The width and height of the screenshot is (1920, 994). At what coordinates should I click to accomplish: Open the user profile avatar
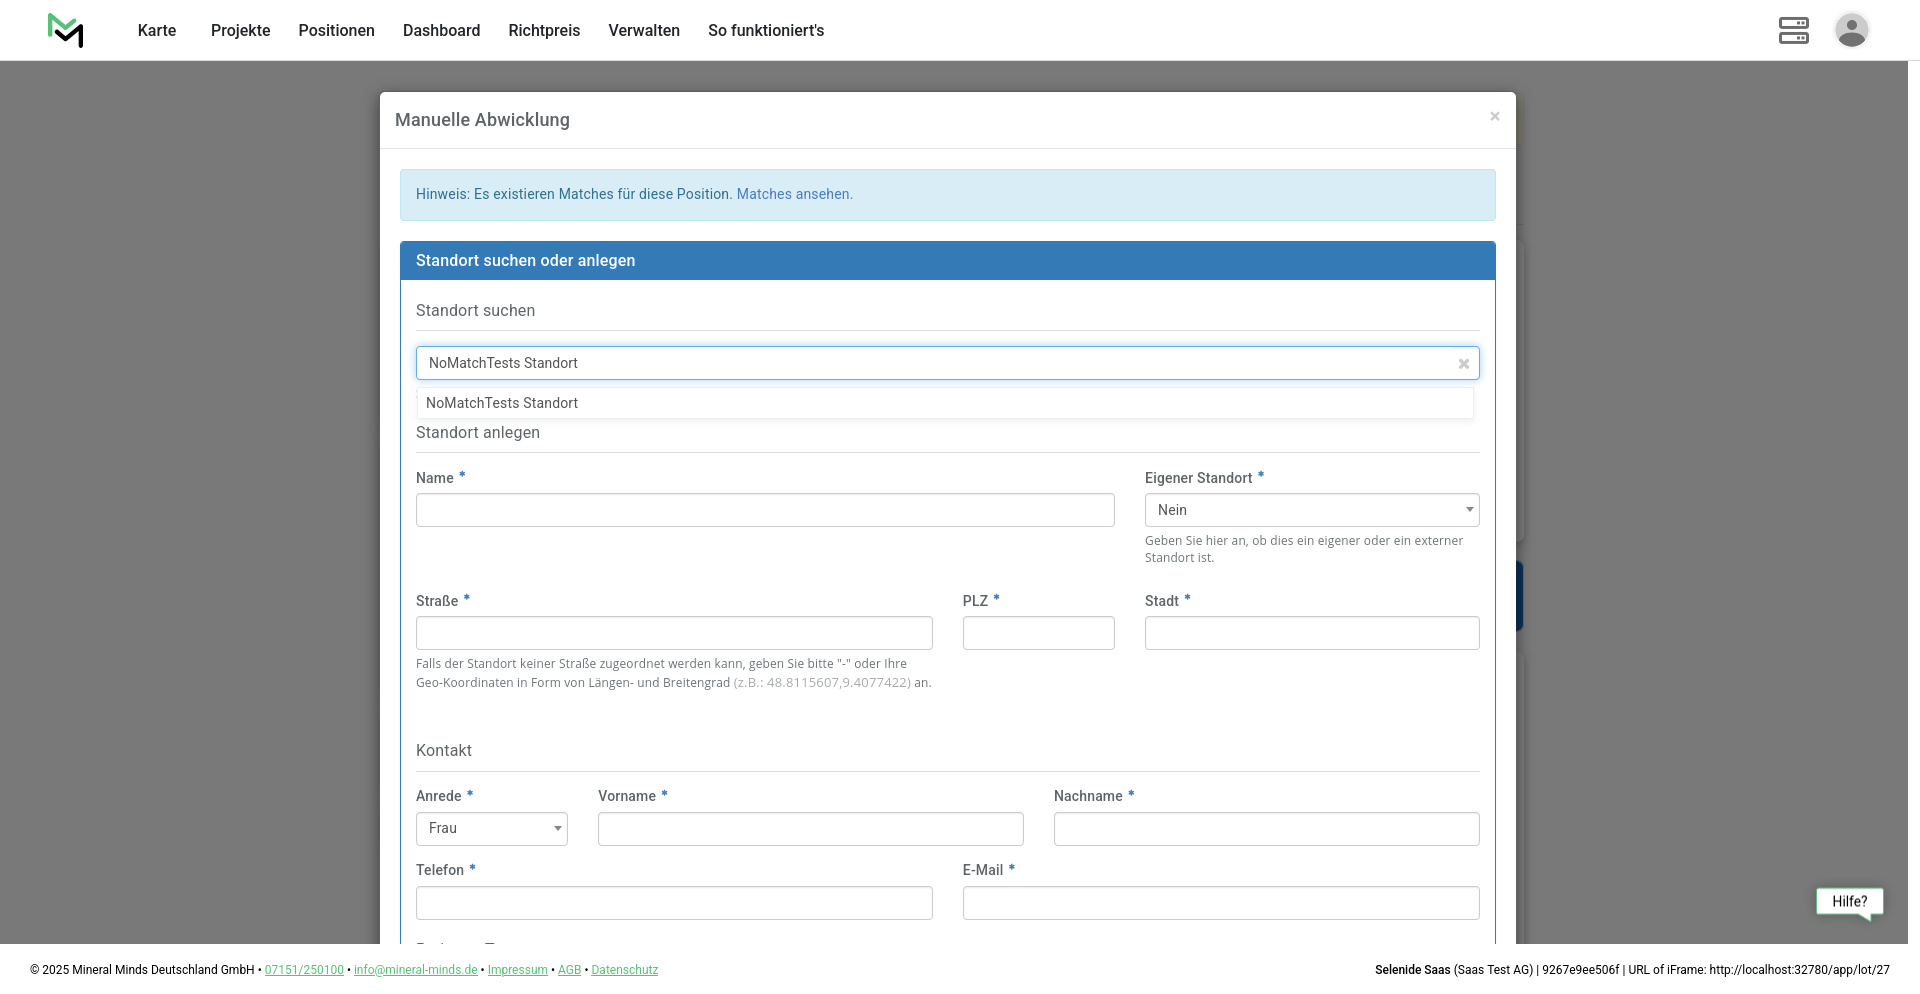[x=1851, y=30]
